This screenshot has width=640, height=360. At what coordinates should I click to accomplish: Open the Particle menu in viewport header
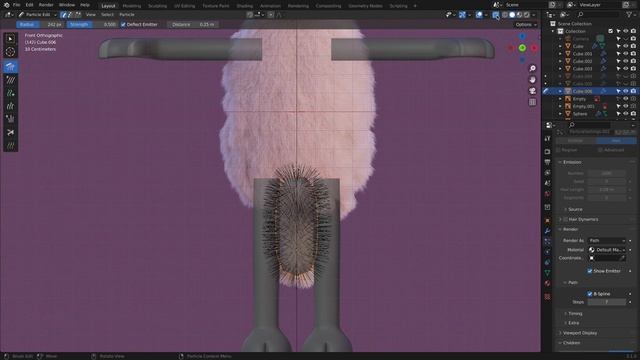click(127, 15)
